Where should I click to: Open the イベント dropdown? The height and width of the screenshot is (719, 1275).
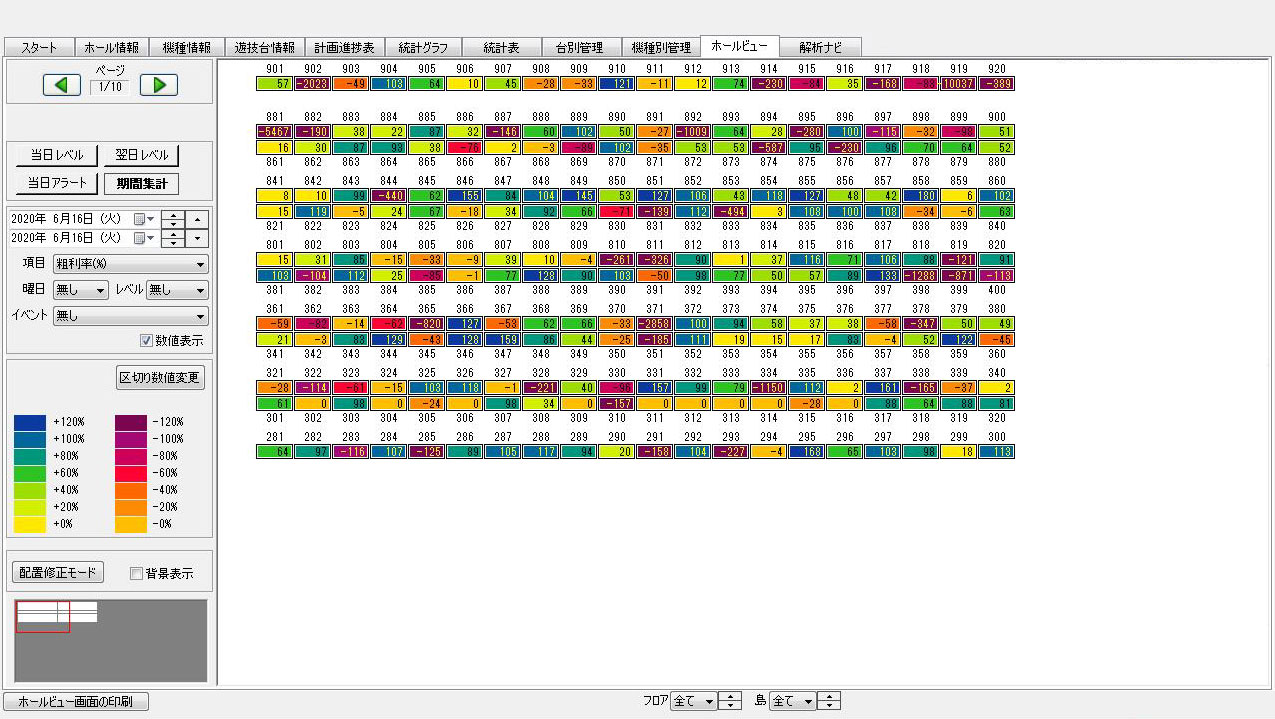click(x=130, y=317)
